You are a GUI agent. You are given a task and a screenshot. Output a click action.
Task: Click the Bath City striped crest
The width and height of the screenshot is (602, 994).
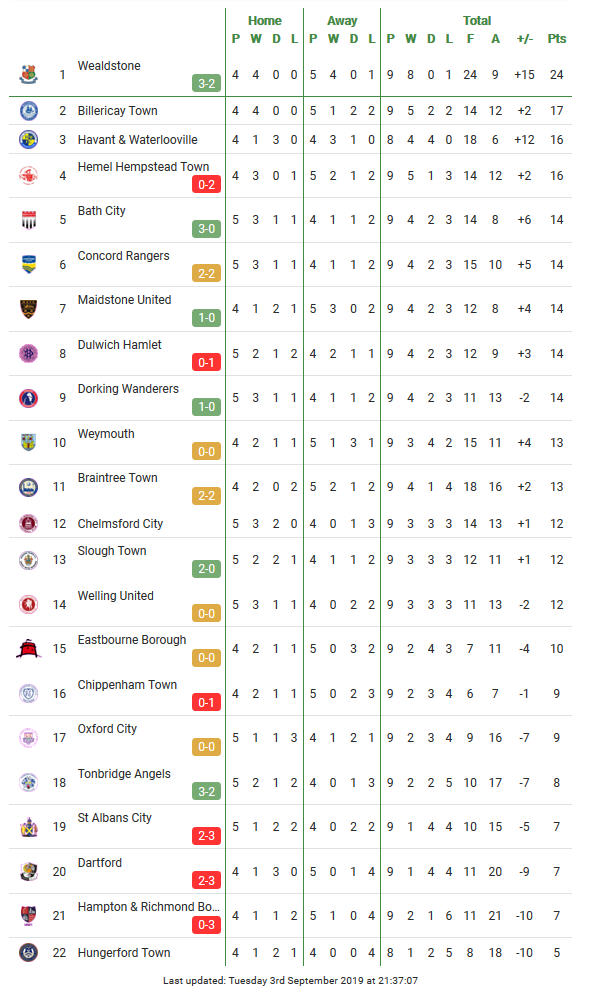29,220
